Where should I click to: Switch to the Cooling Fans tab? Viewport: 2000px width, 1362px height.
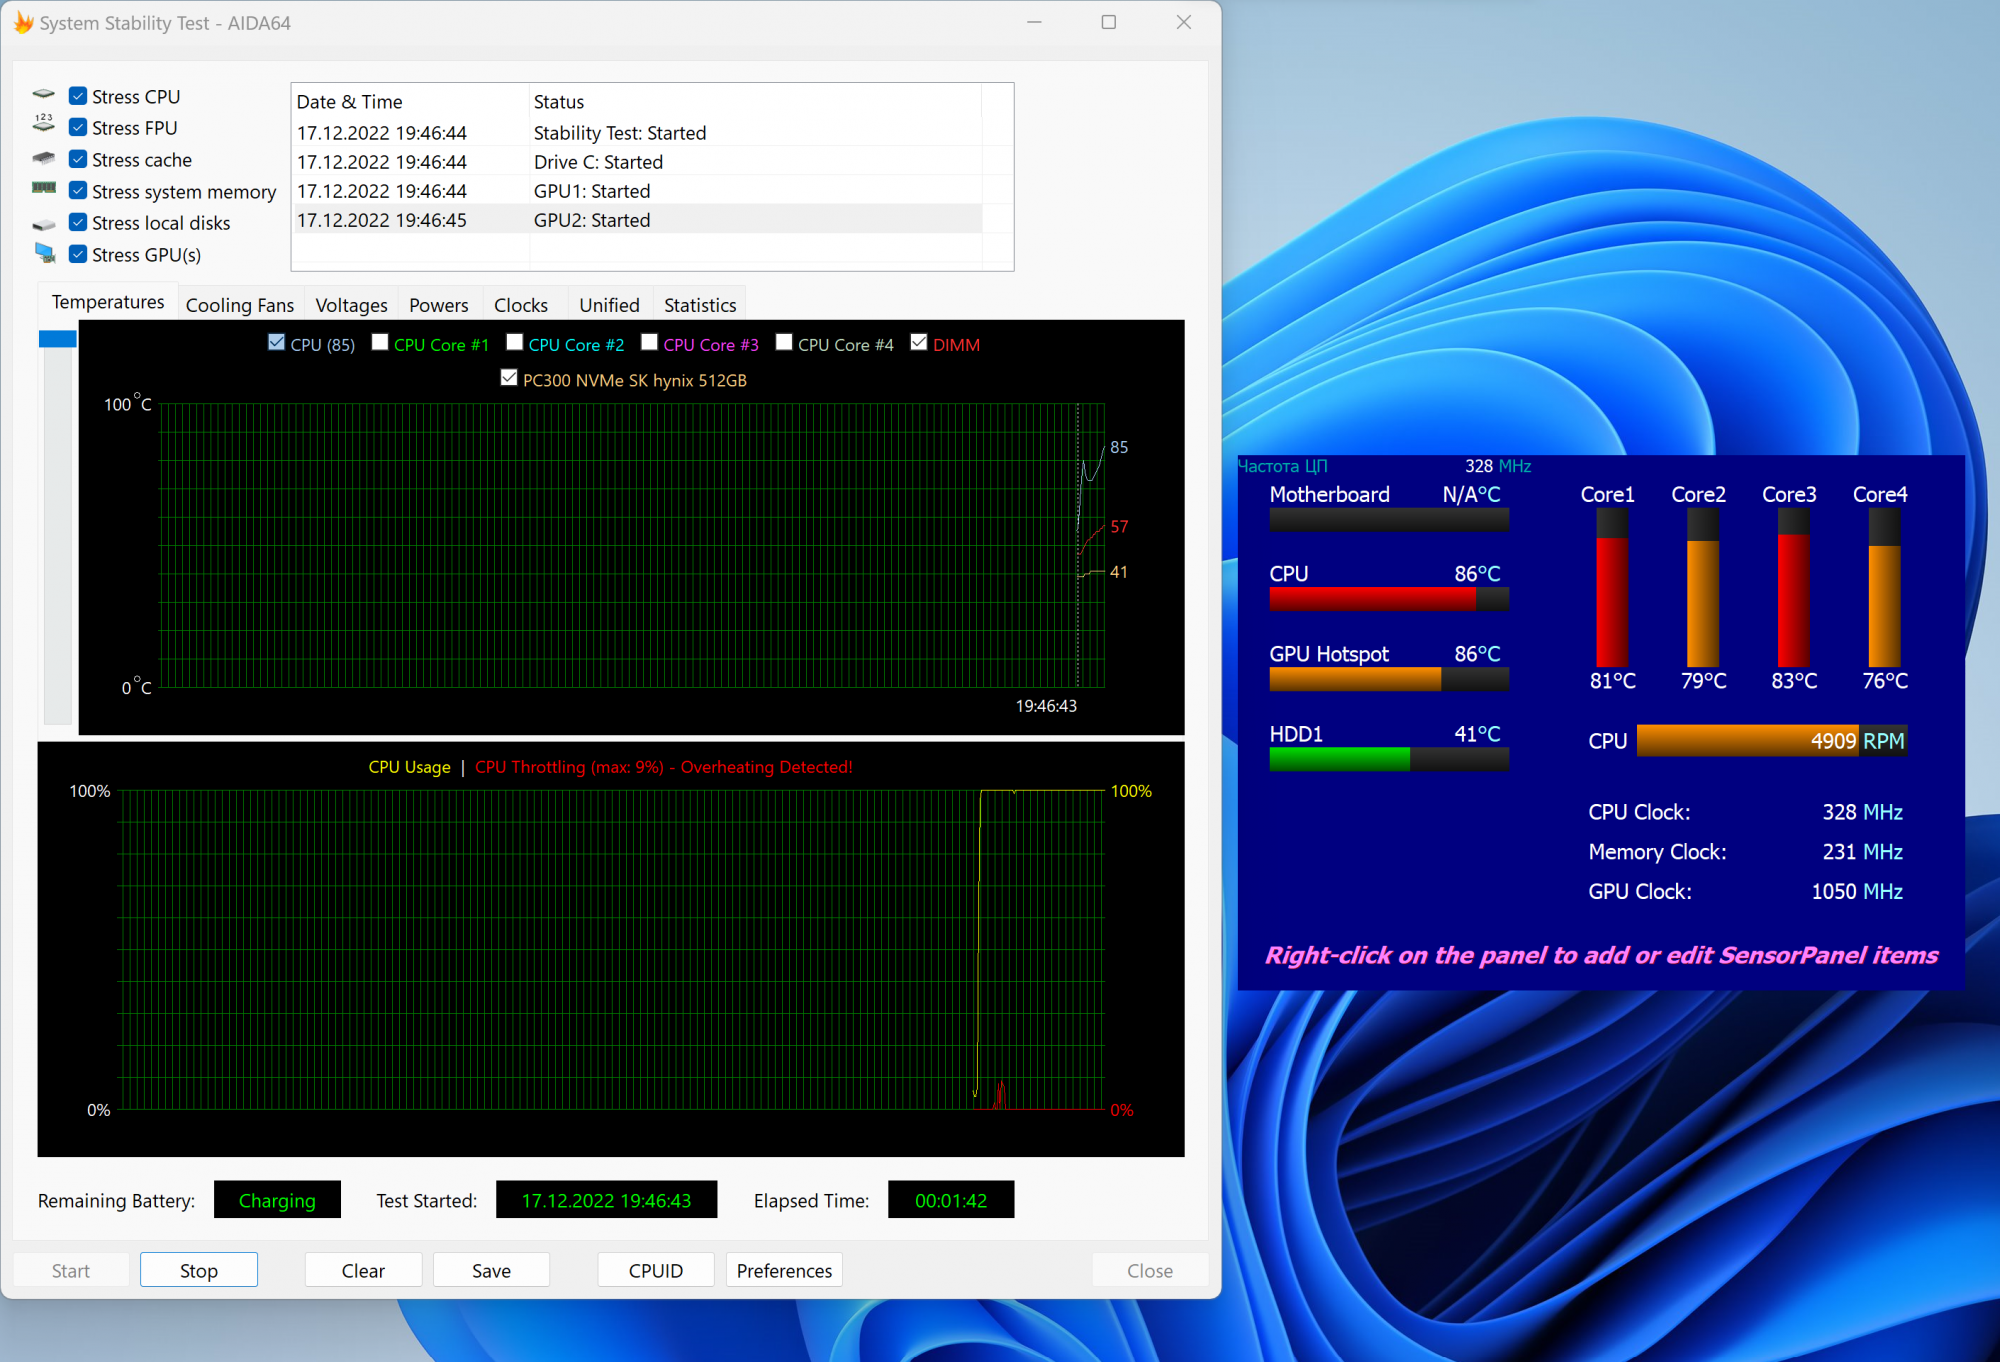coord(240,305)
